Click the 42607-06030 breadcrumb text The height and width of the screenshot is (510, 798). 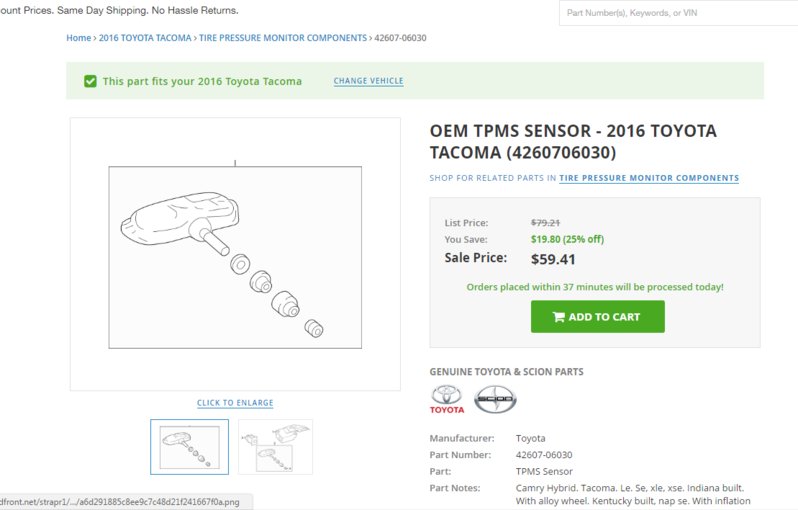click(401, 38)
